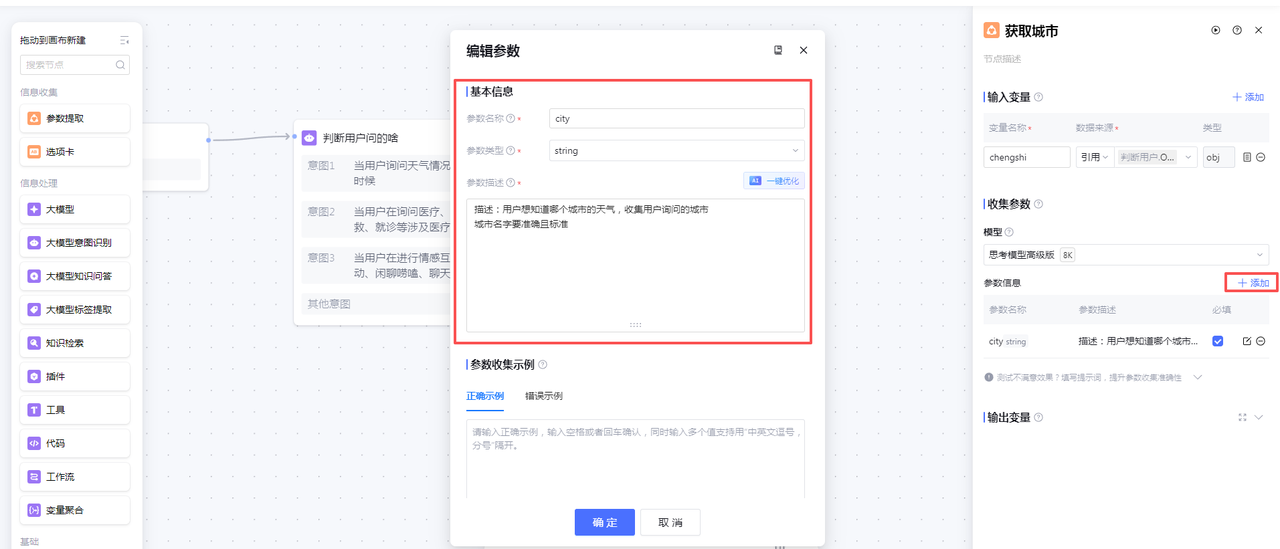Select 意图1 row in intent node
Viewport: 1280px width, 549px height.
click(377, 172)
